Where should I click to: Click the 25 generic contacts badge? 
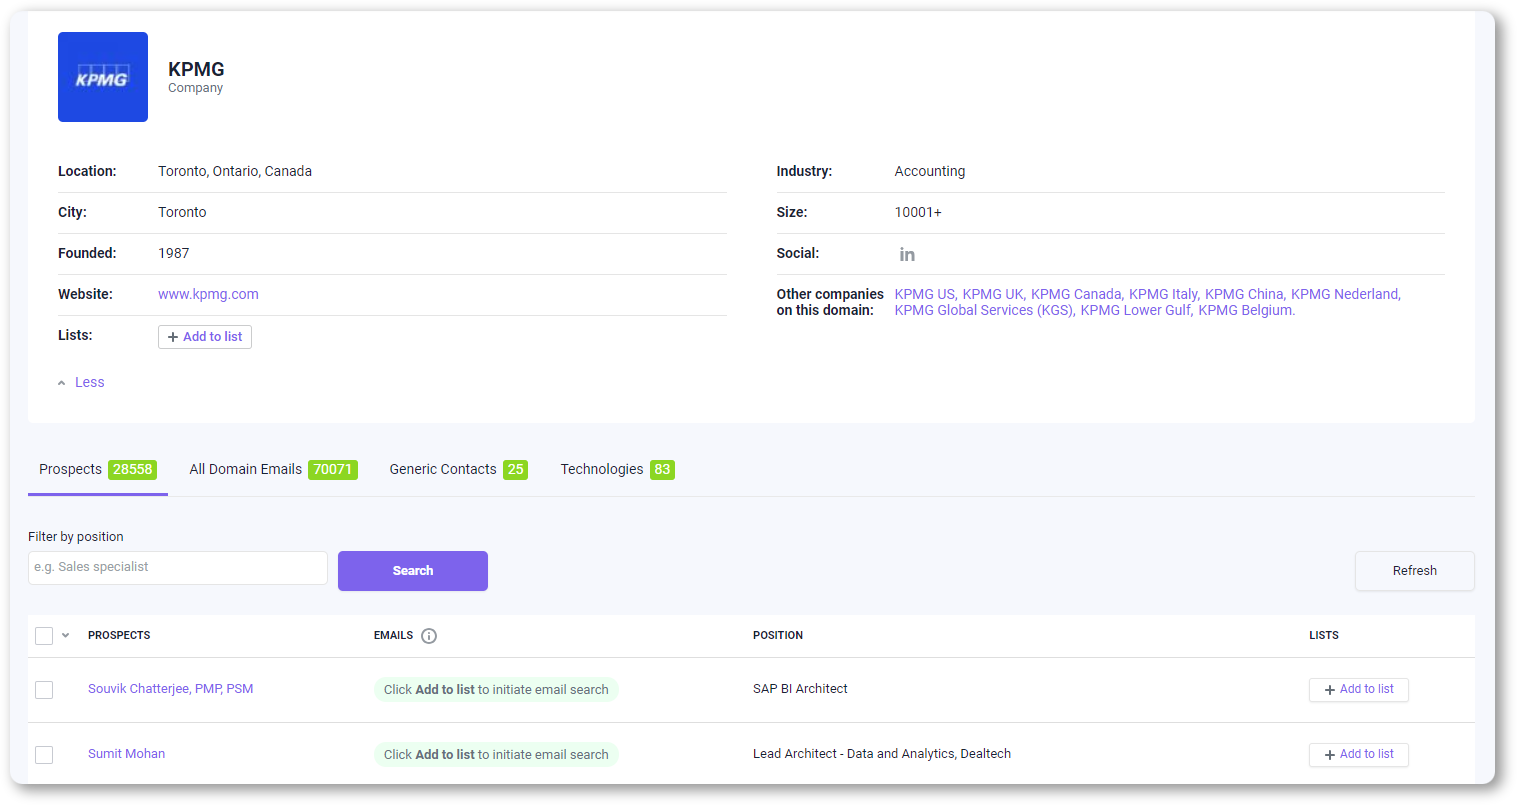[x=515, y=470]
